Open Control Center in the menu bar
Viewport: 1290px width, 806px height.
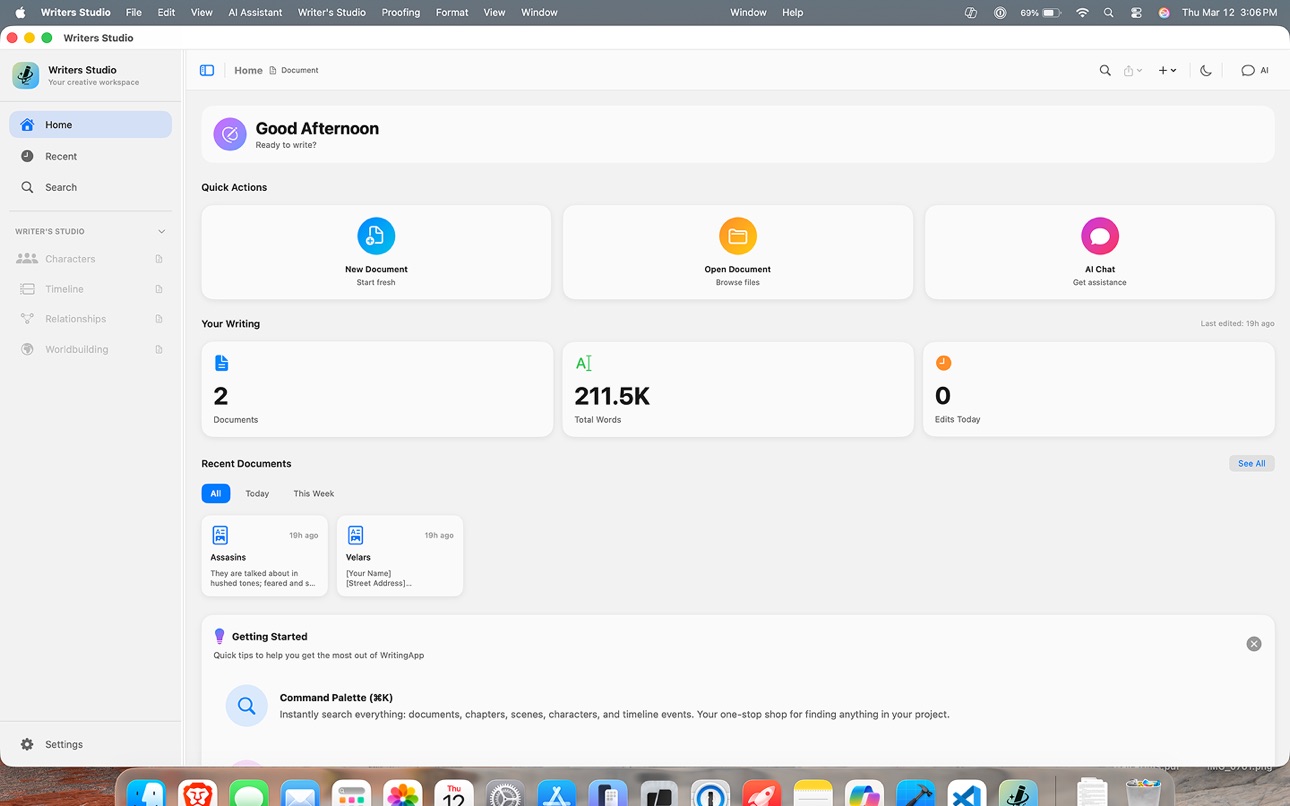pyautogui.click(x=1136, y=12)
